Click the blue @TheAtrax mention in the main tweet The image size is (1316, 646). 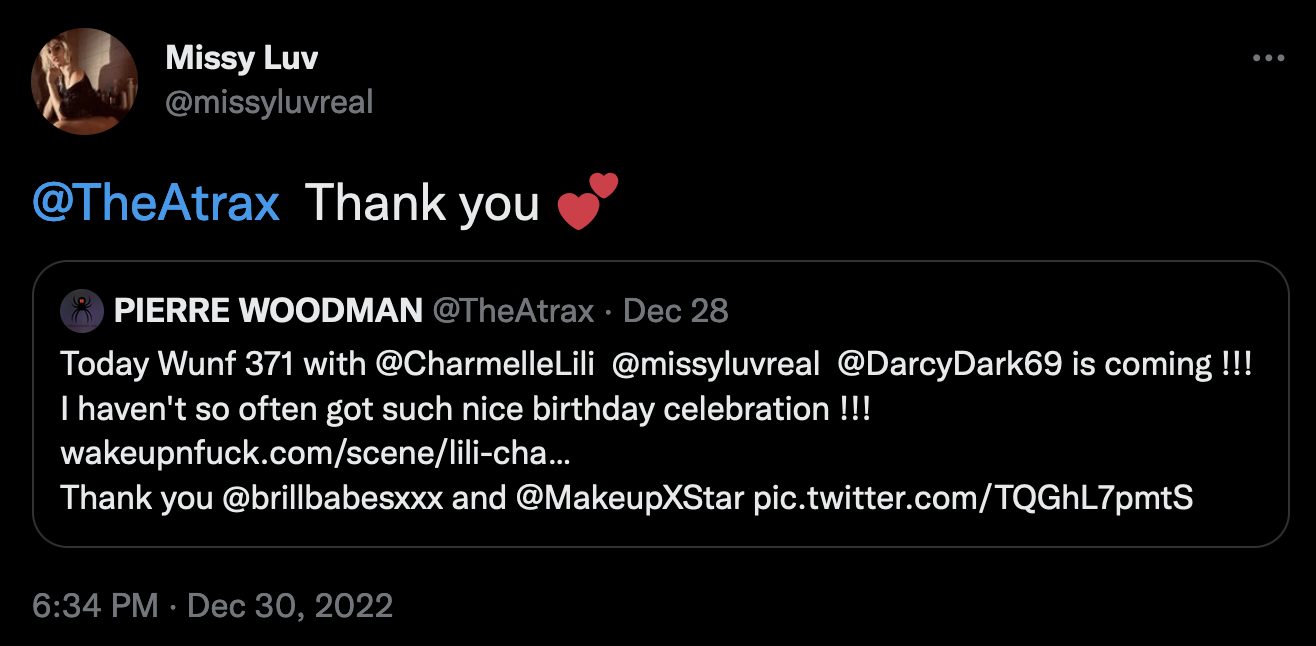coord(156,203)
